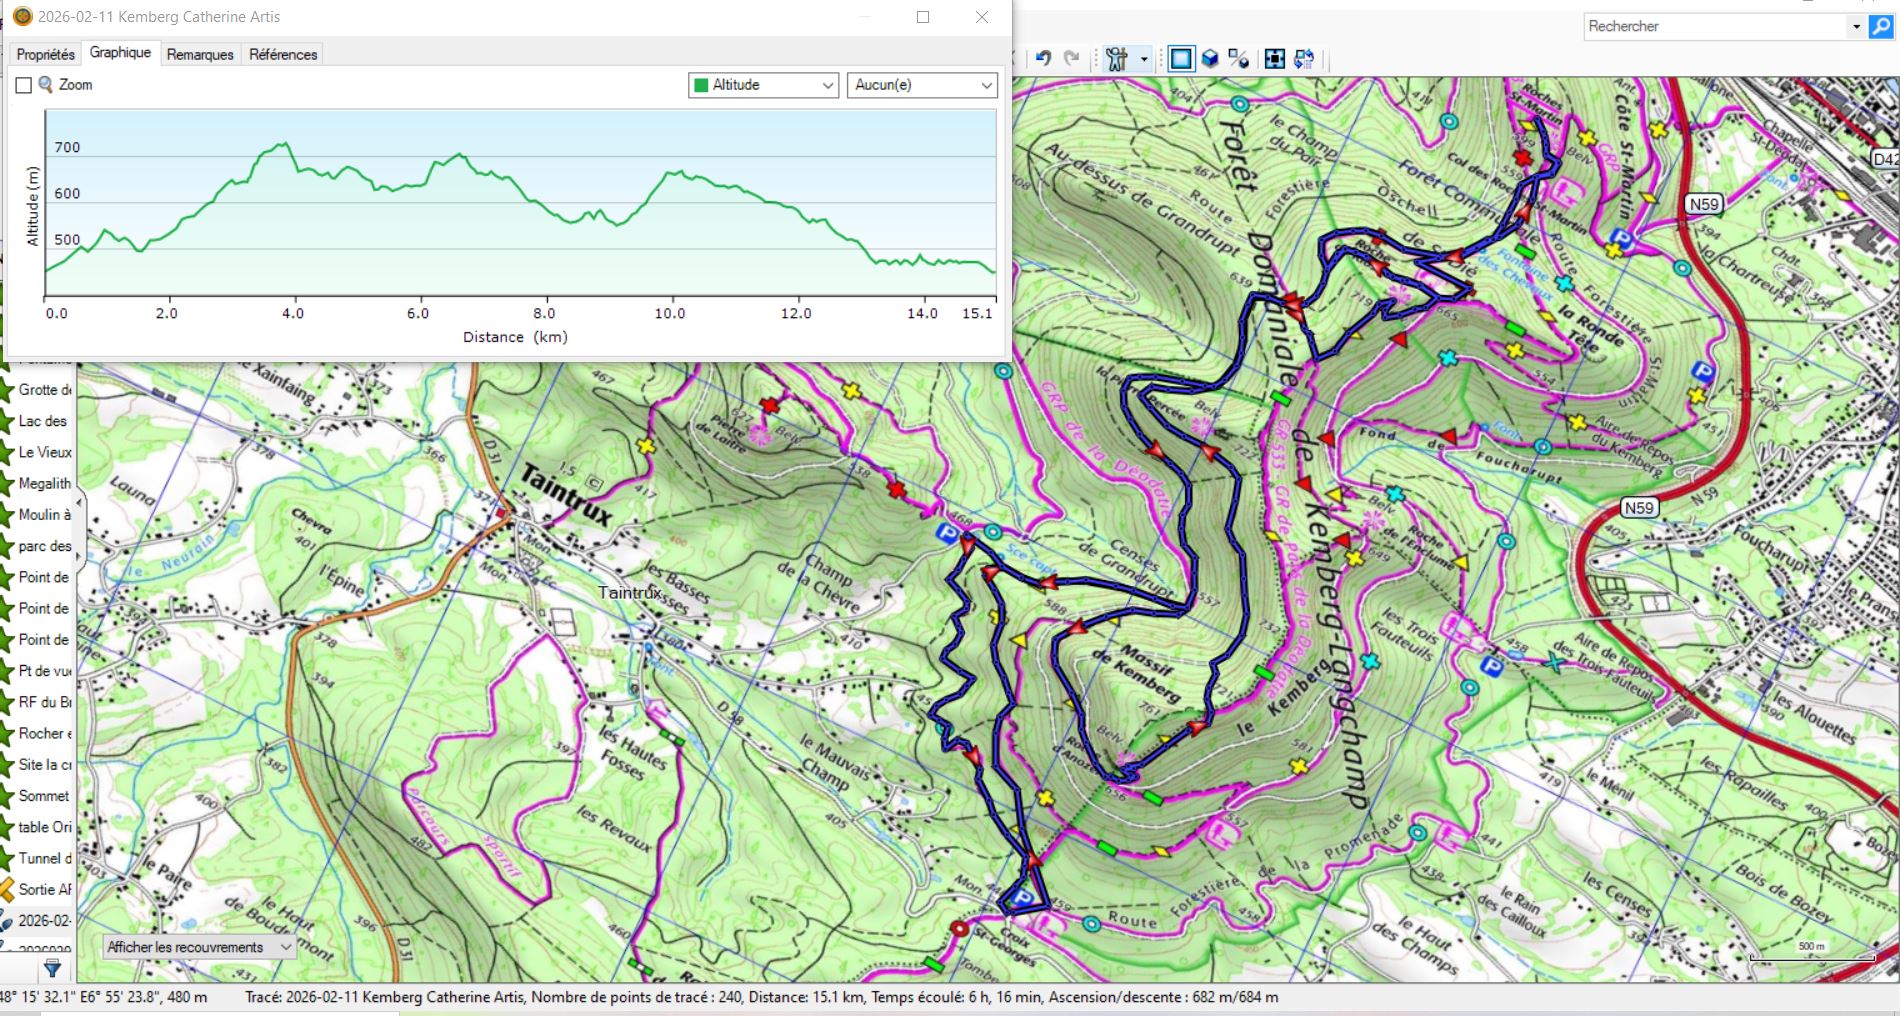Open the Remarques tab
This screenshot has height=1016, width=1900.
200,54
